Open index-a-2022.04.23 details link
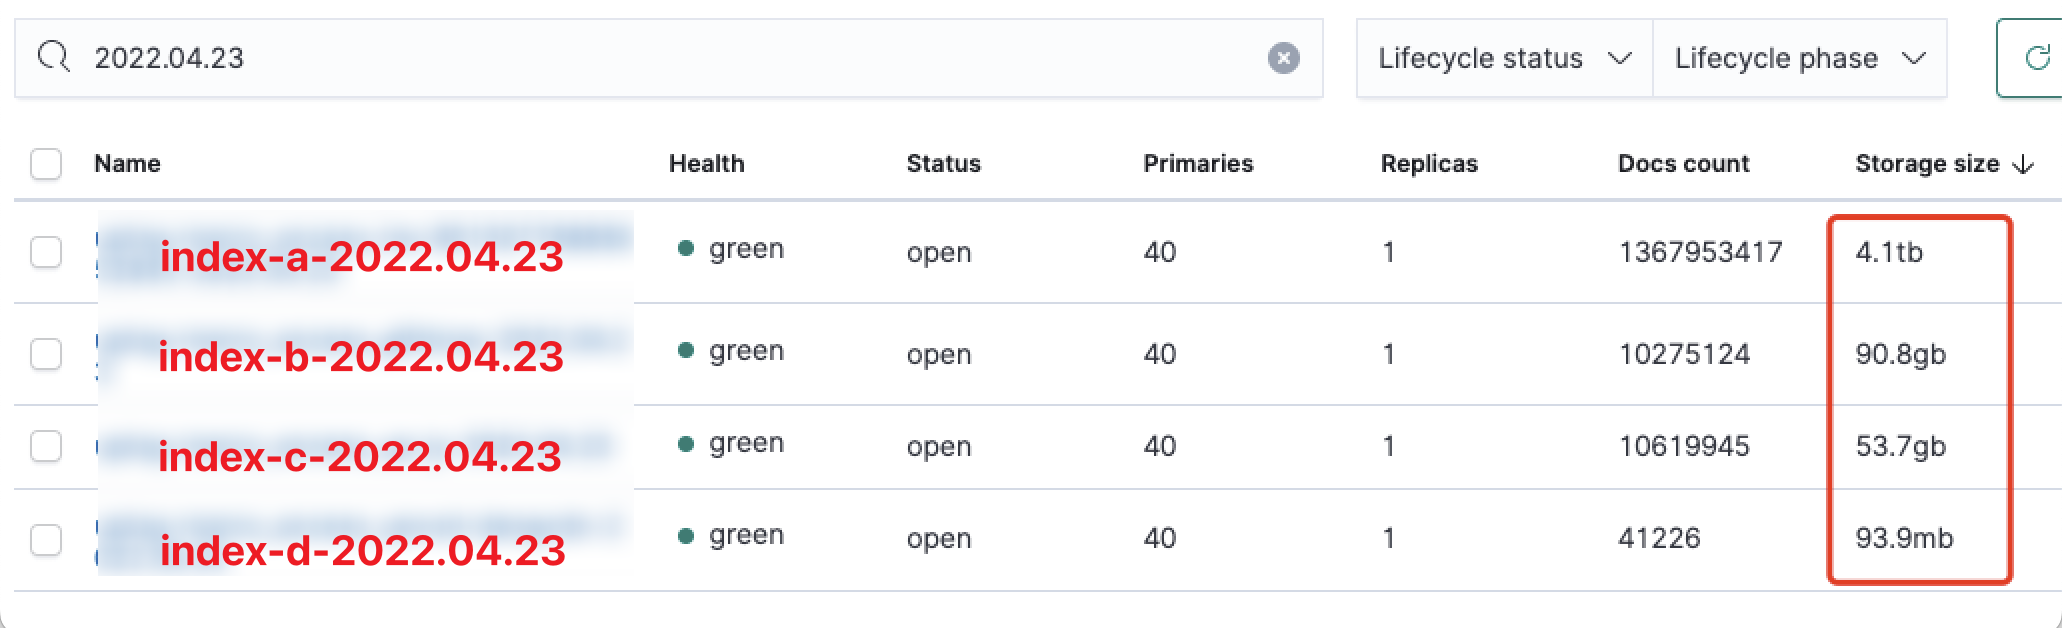Viewport: 2062px width, 628px height. click(362, 256)
